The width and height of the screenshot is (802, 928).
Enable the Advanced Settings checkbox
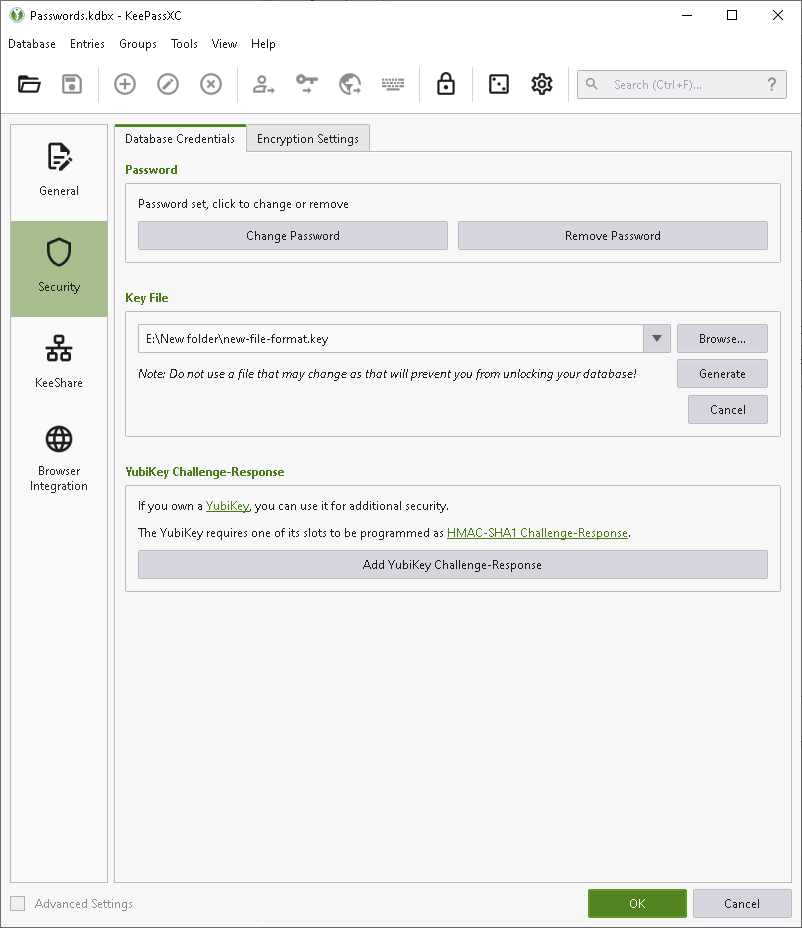click(18, 904)
